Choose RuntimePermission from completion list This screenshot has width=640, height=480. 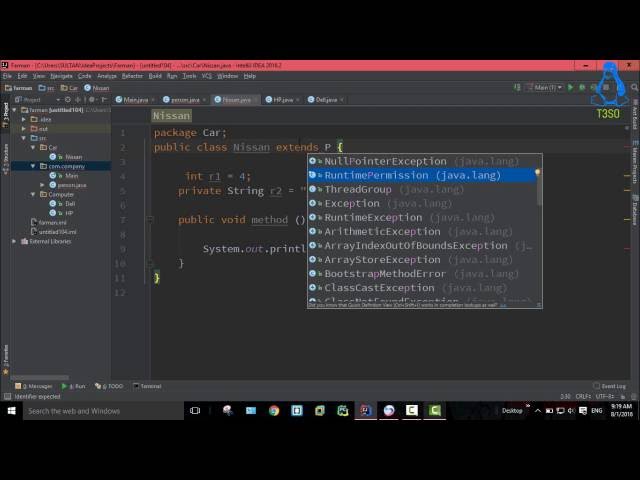tap(422, 175)
